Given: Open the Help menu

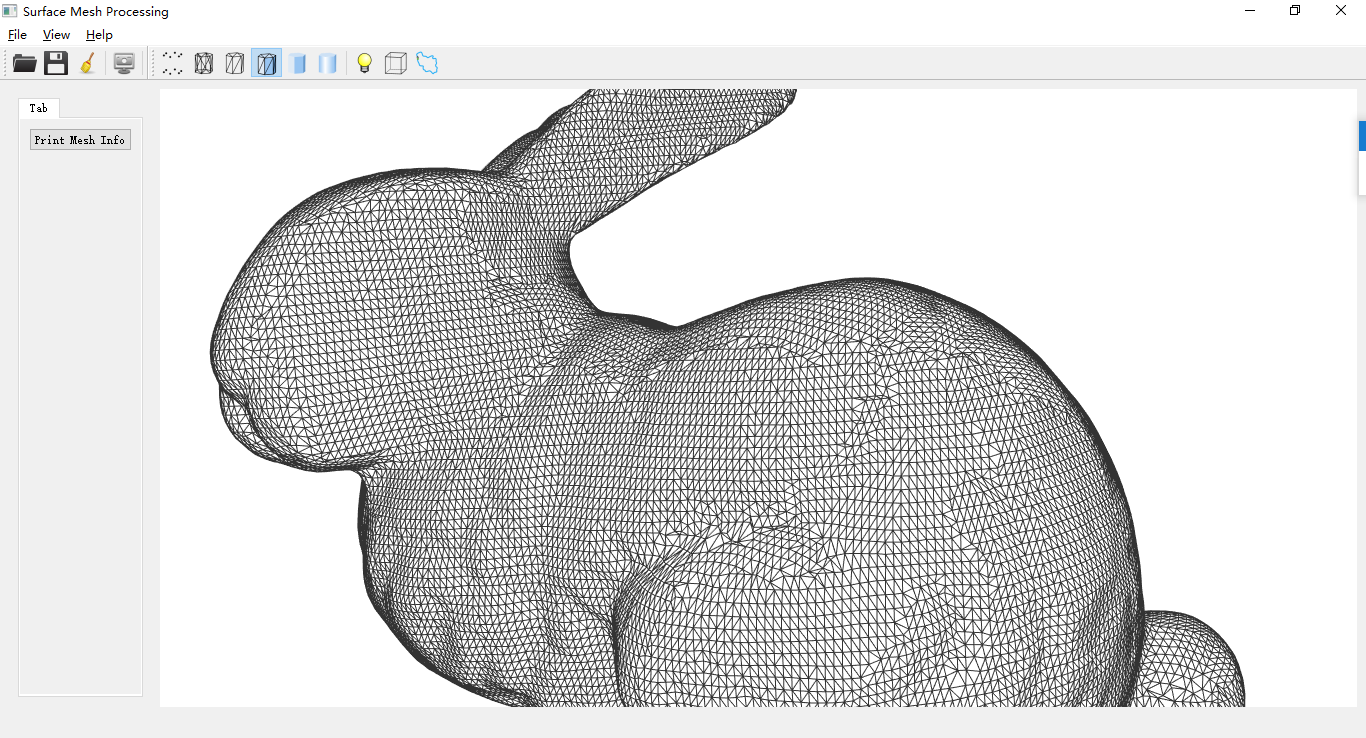Looking at the screenshot, I should [98, 34].
